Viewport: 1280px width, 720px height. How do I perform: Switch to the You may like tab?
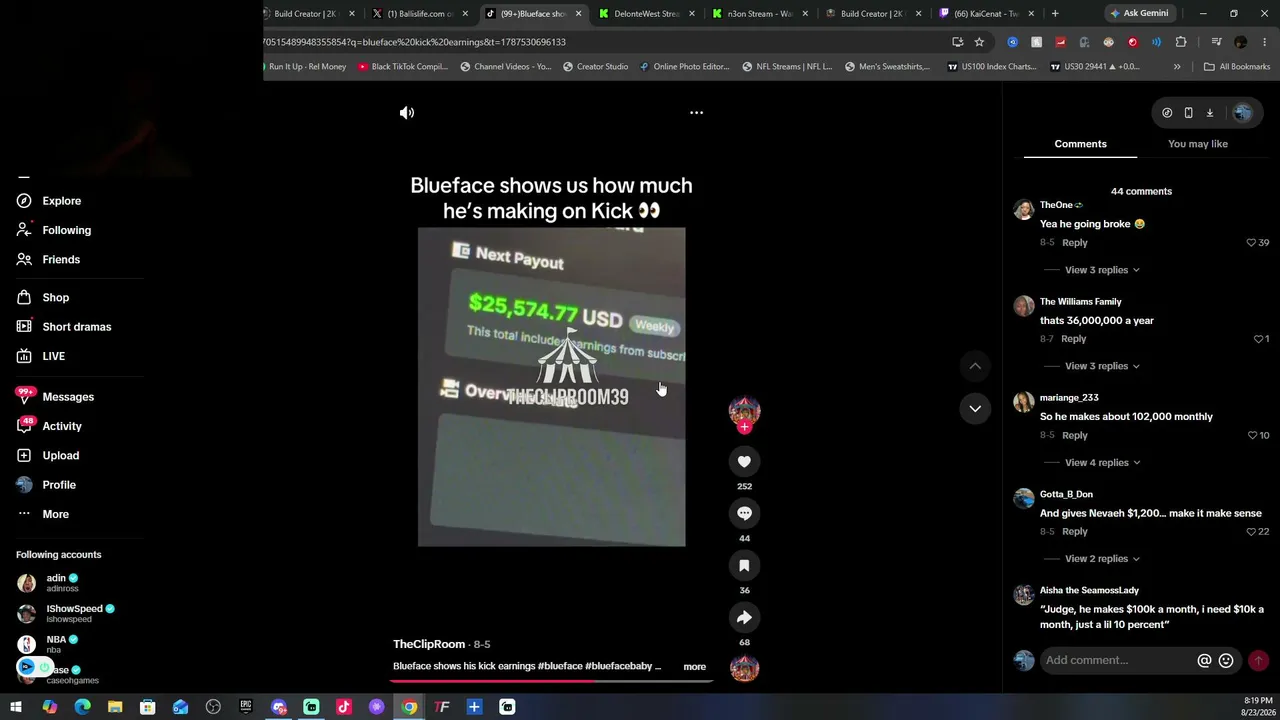click(x=1198, y=144)
